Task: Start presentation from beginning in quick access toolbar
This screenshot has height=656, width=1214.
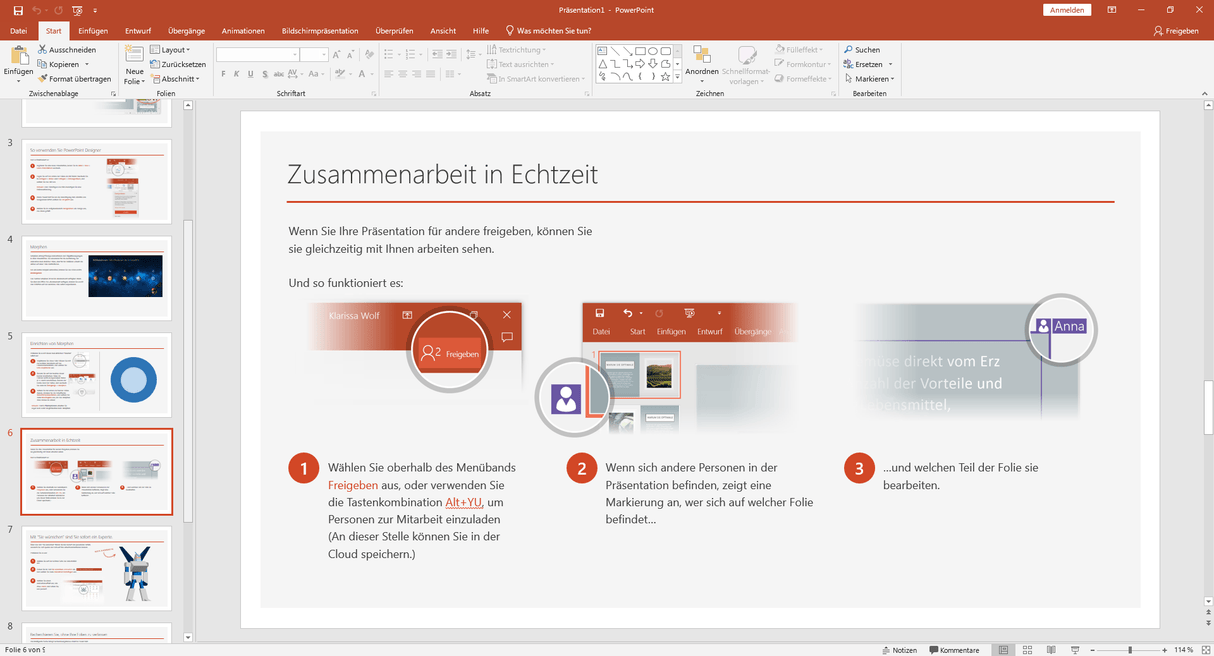Action: (77, 10)
